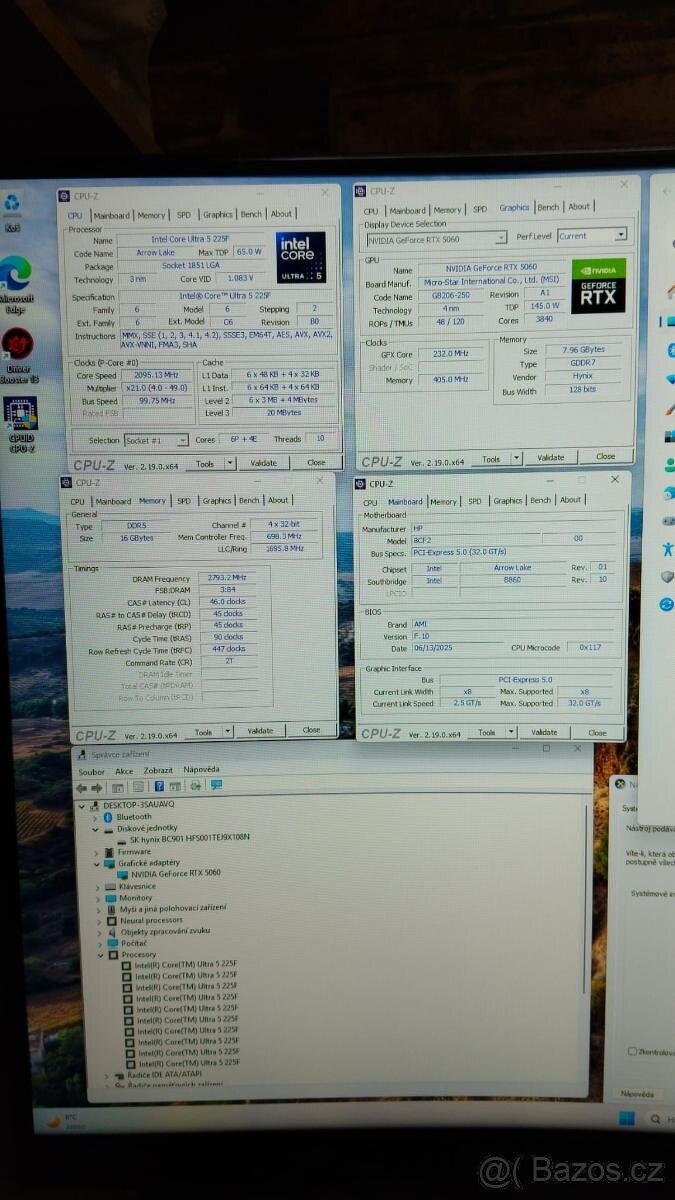This screenshot has height=1200, width=675.
Task: Open the Recycle Bin desktop icon
Action: tap(12, 206)
